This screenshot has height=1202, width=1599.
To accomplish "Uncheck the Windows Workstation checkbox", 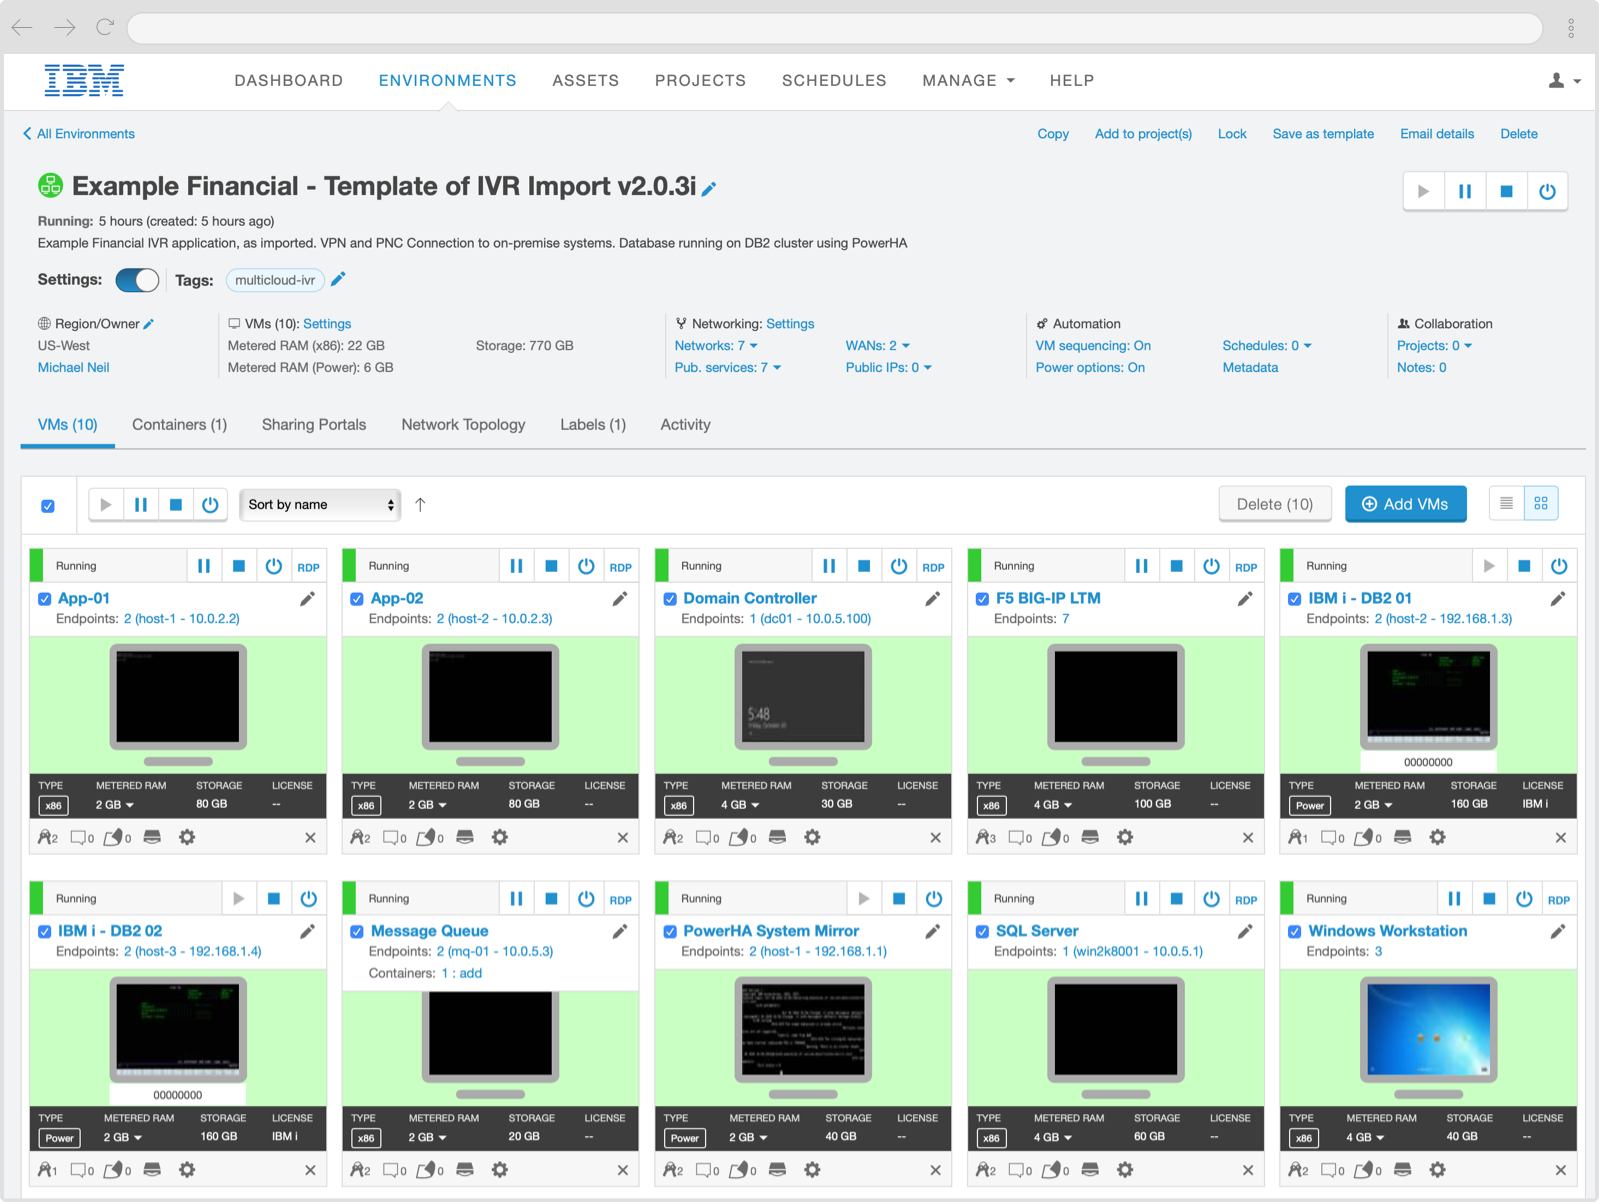I will [x=1295, y=932].
